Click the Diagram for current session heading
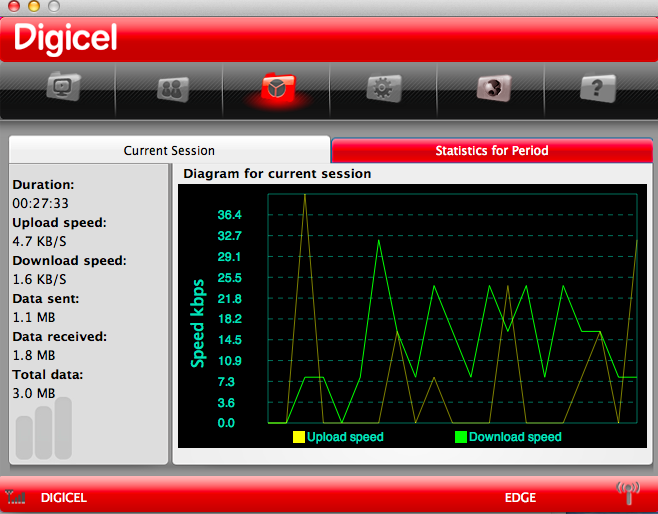658x514 pixels. click(277, 174)
